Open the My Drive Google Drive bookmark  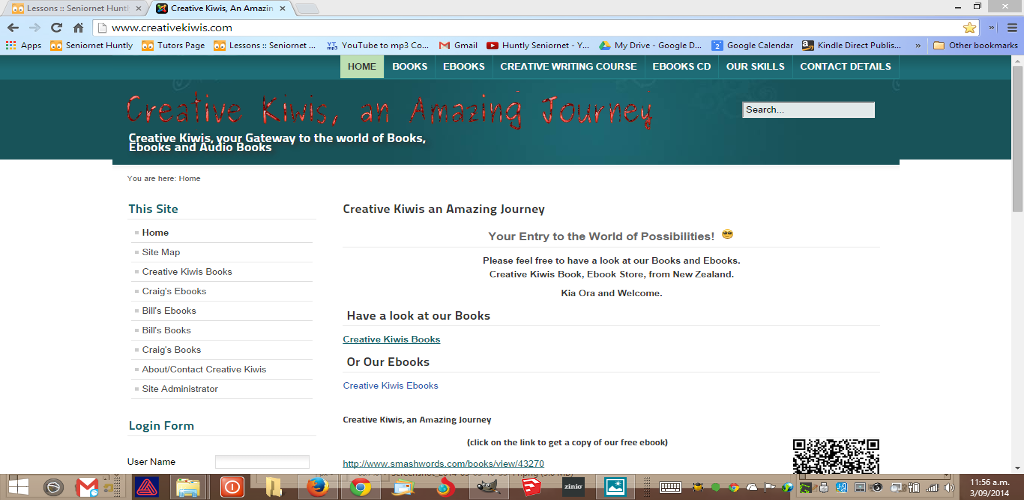coord(651,46)
